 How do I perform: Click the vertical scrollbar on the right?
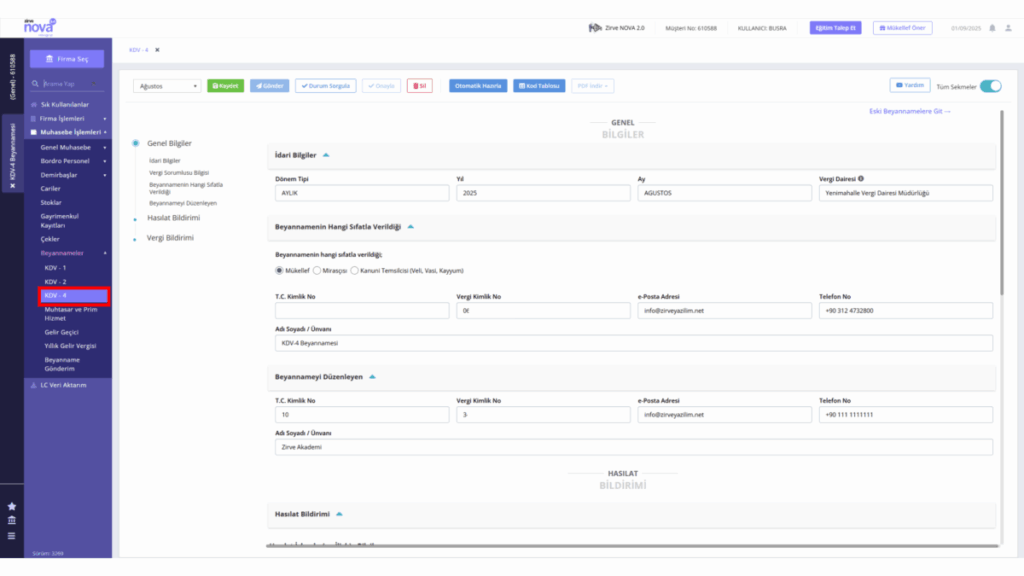coord(1001,202)
